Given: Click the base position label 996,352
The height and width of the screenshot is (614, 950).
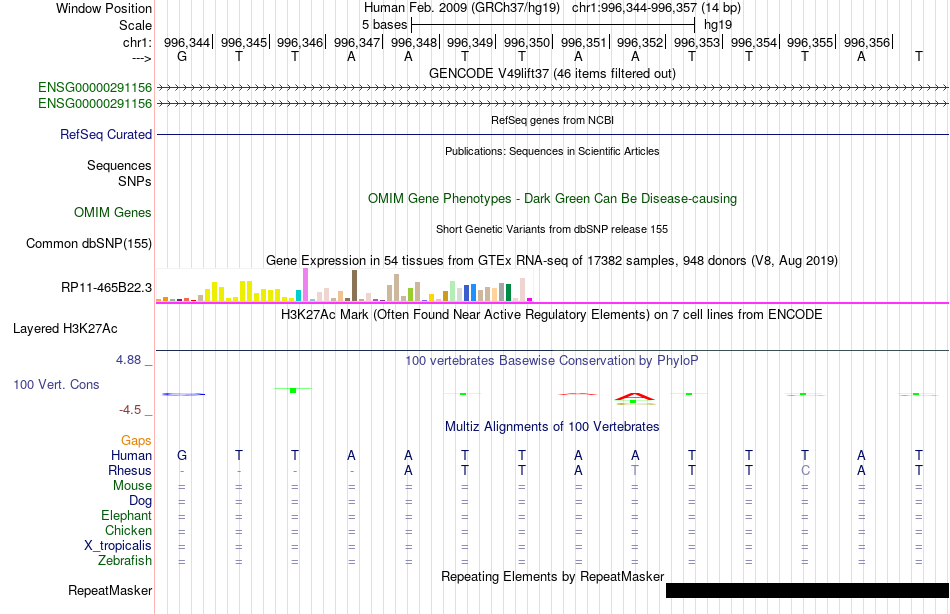Looking at the screenshot, I should (640, 42).
